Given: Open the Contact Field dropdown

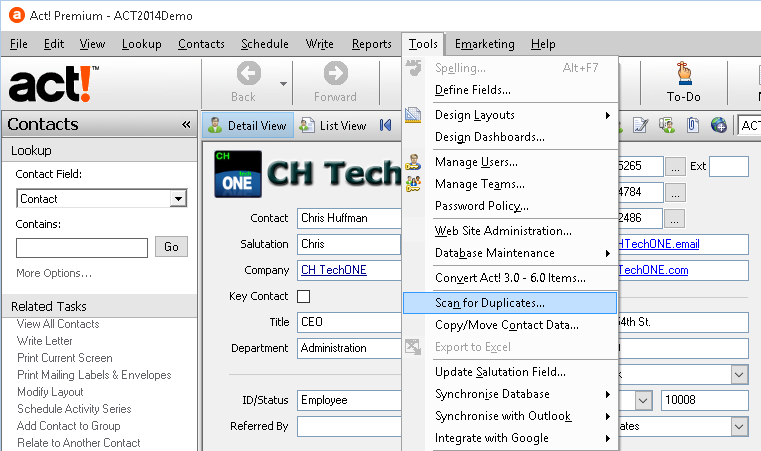Looking at the screenshot, I should (179, 199).
